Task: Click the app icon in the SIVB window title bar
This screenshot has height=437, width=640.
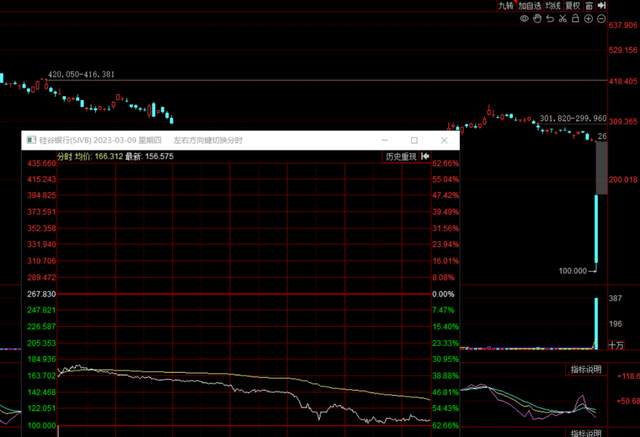Action: tap(31, 140)
